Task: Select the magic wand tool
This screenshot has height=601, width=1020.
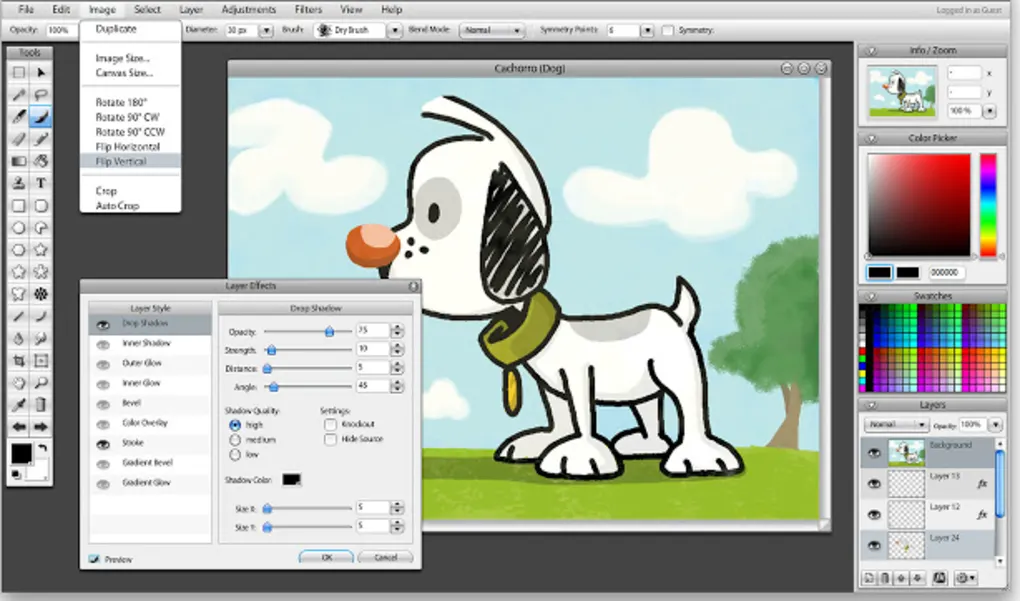Action: 19,94
